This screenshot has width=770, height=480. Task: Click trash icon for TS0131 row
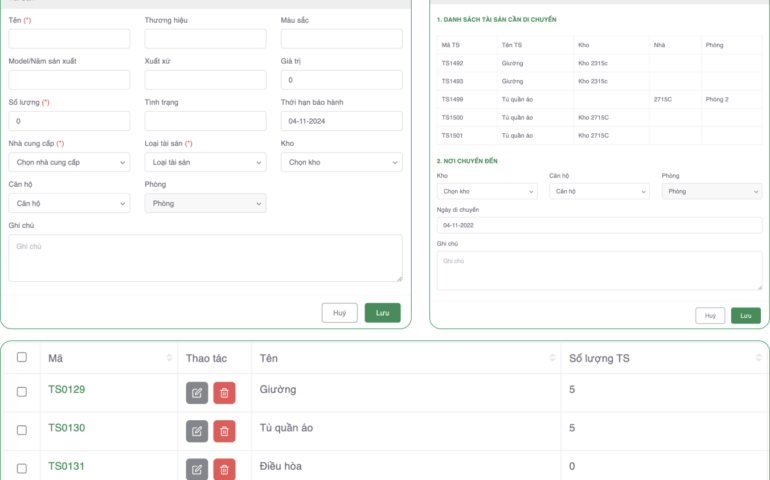tap(224, 469)
